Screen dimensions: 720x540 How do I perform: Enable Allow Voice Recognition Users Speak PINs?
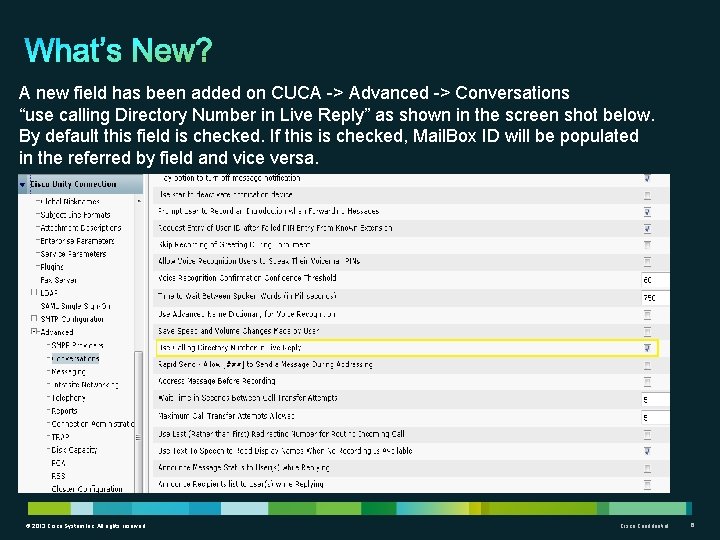pyautogui.click(x=647, y=262)
